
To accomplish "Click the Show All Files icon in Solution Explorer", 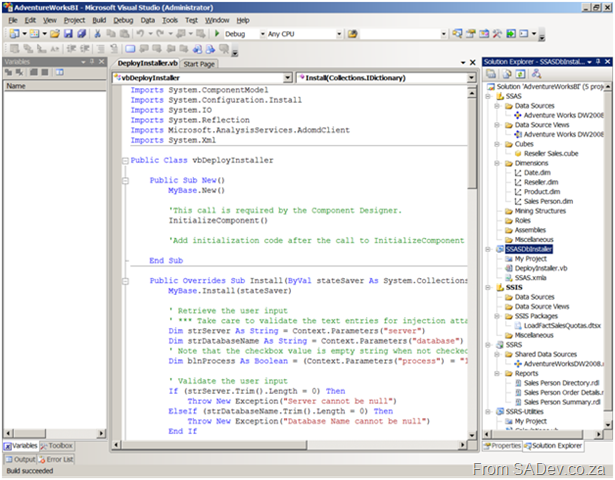I will (507, 74).
